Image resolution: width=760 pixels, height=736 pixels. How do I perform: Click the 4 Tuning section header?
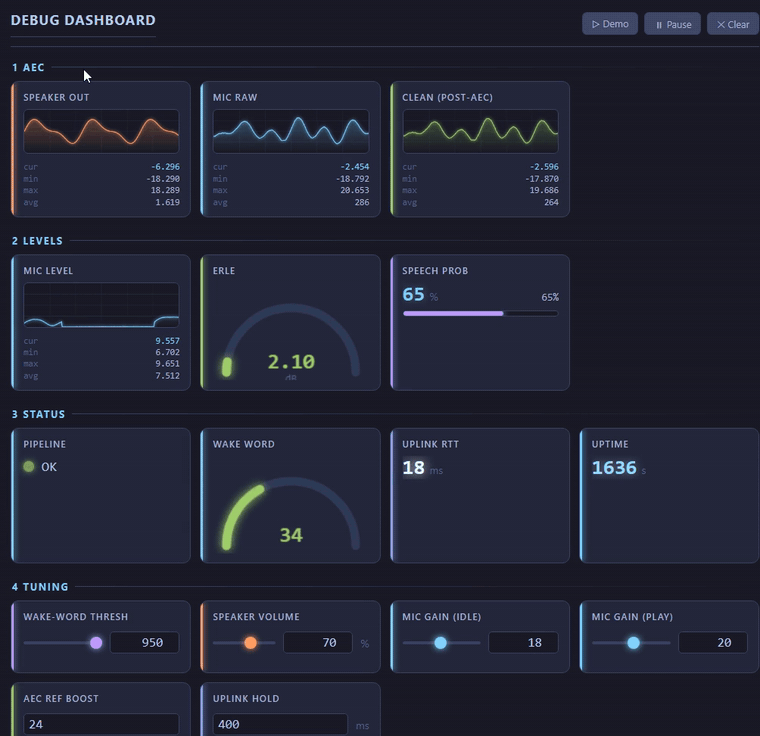click(x=40, y=587)
